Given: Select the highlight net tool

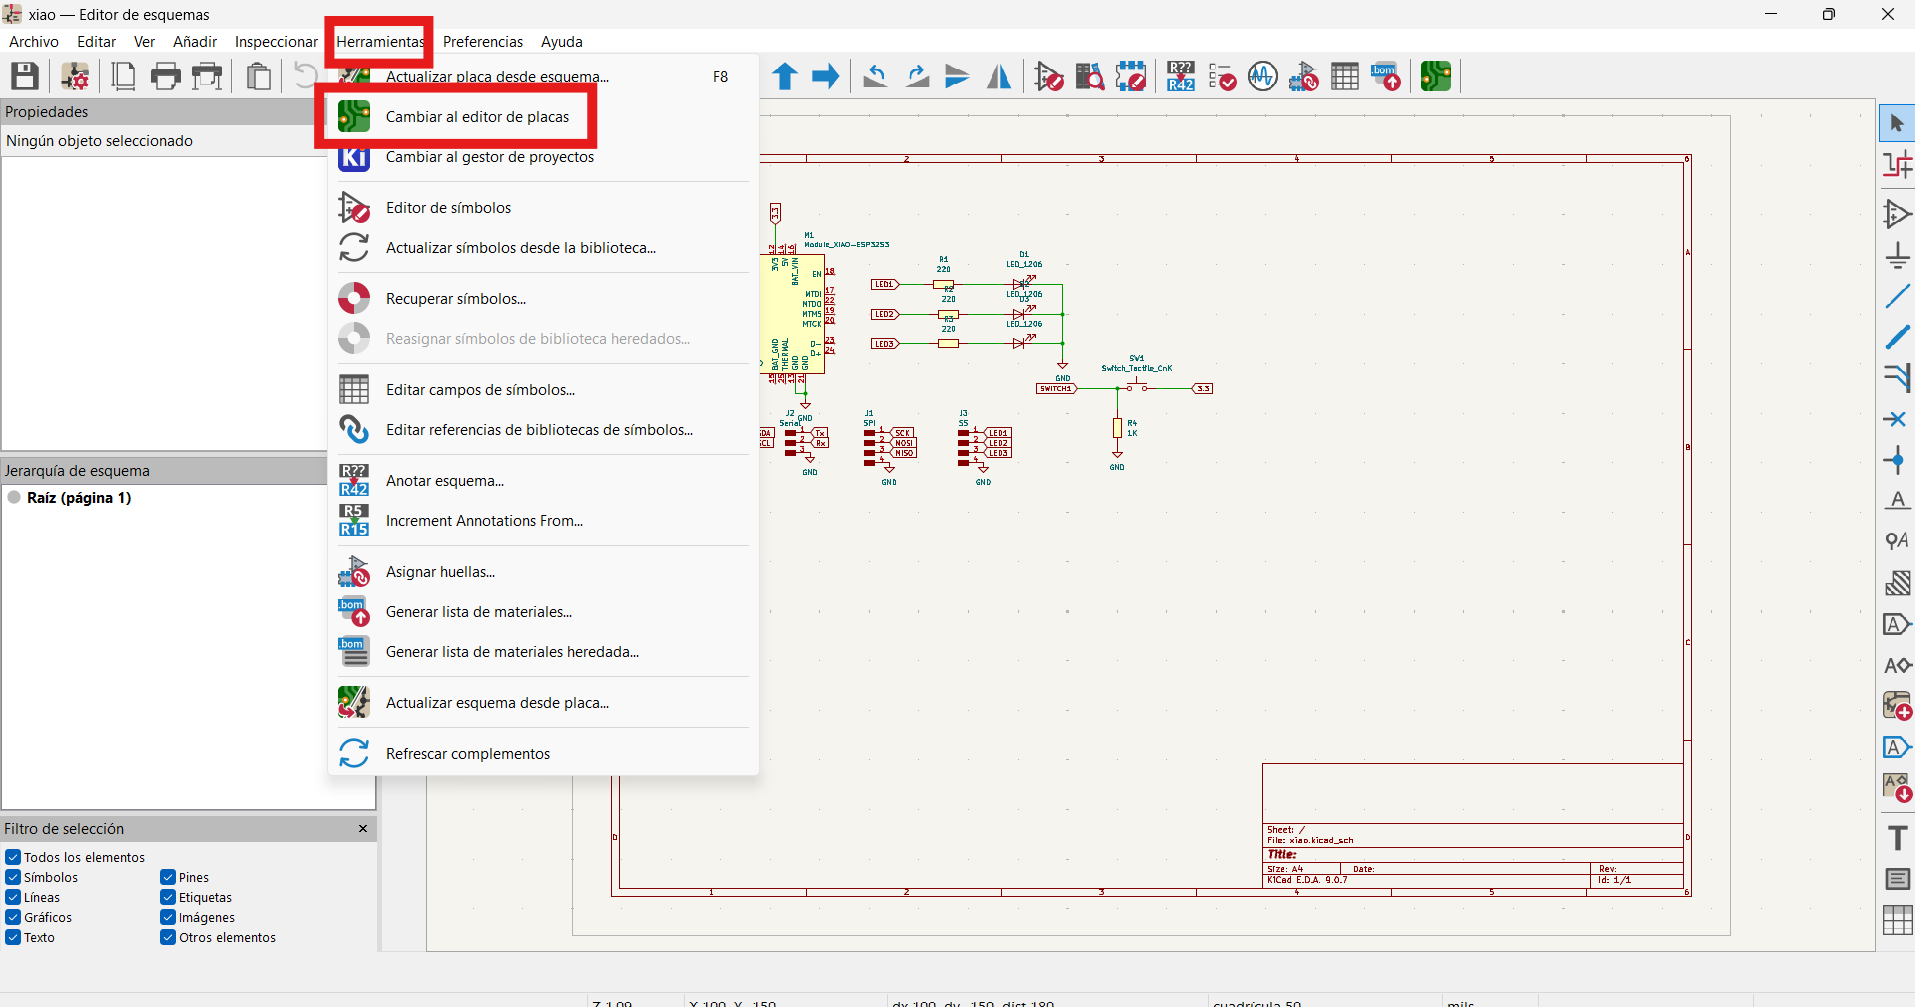Looking at the screenshot, I should 1897,165.
